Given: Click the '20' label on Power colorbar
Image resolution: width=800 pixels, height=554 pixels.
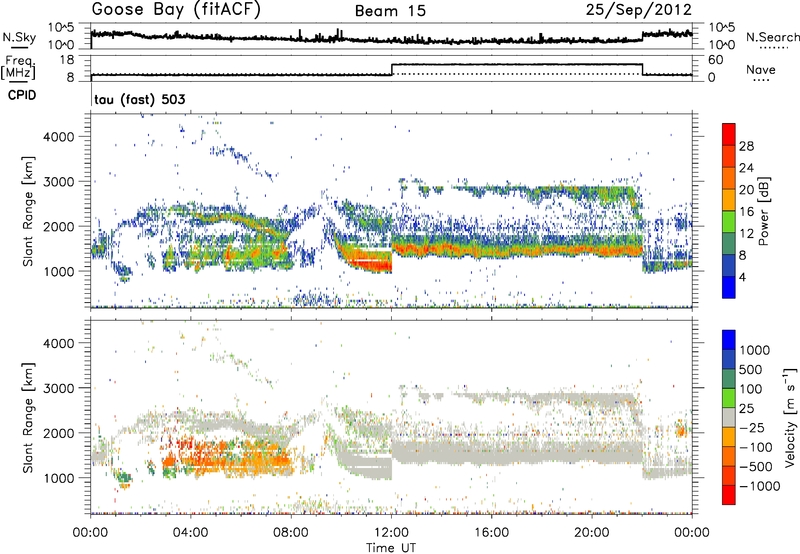Looking at the screenshot, I should [x=746, y=190].
